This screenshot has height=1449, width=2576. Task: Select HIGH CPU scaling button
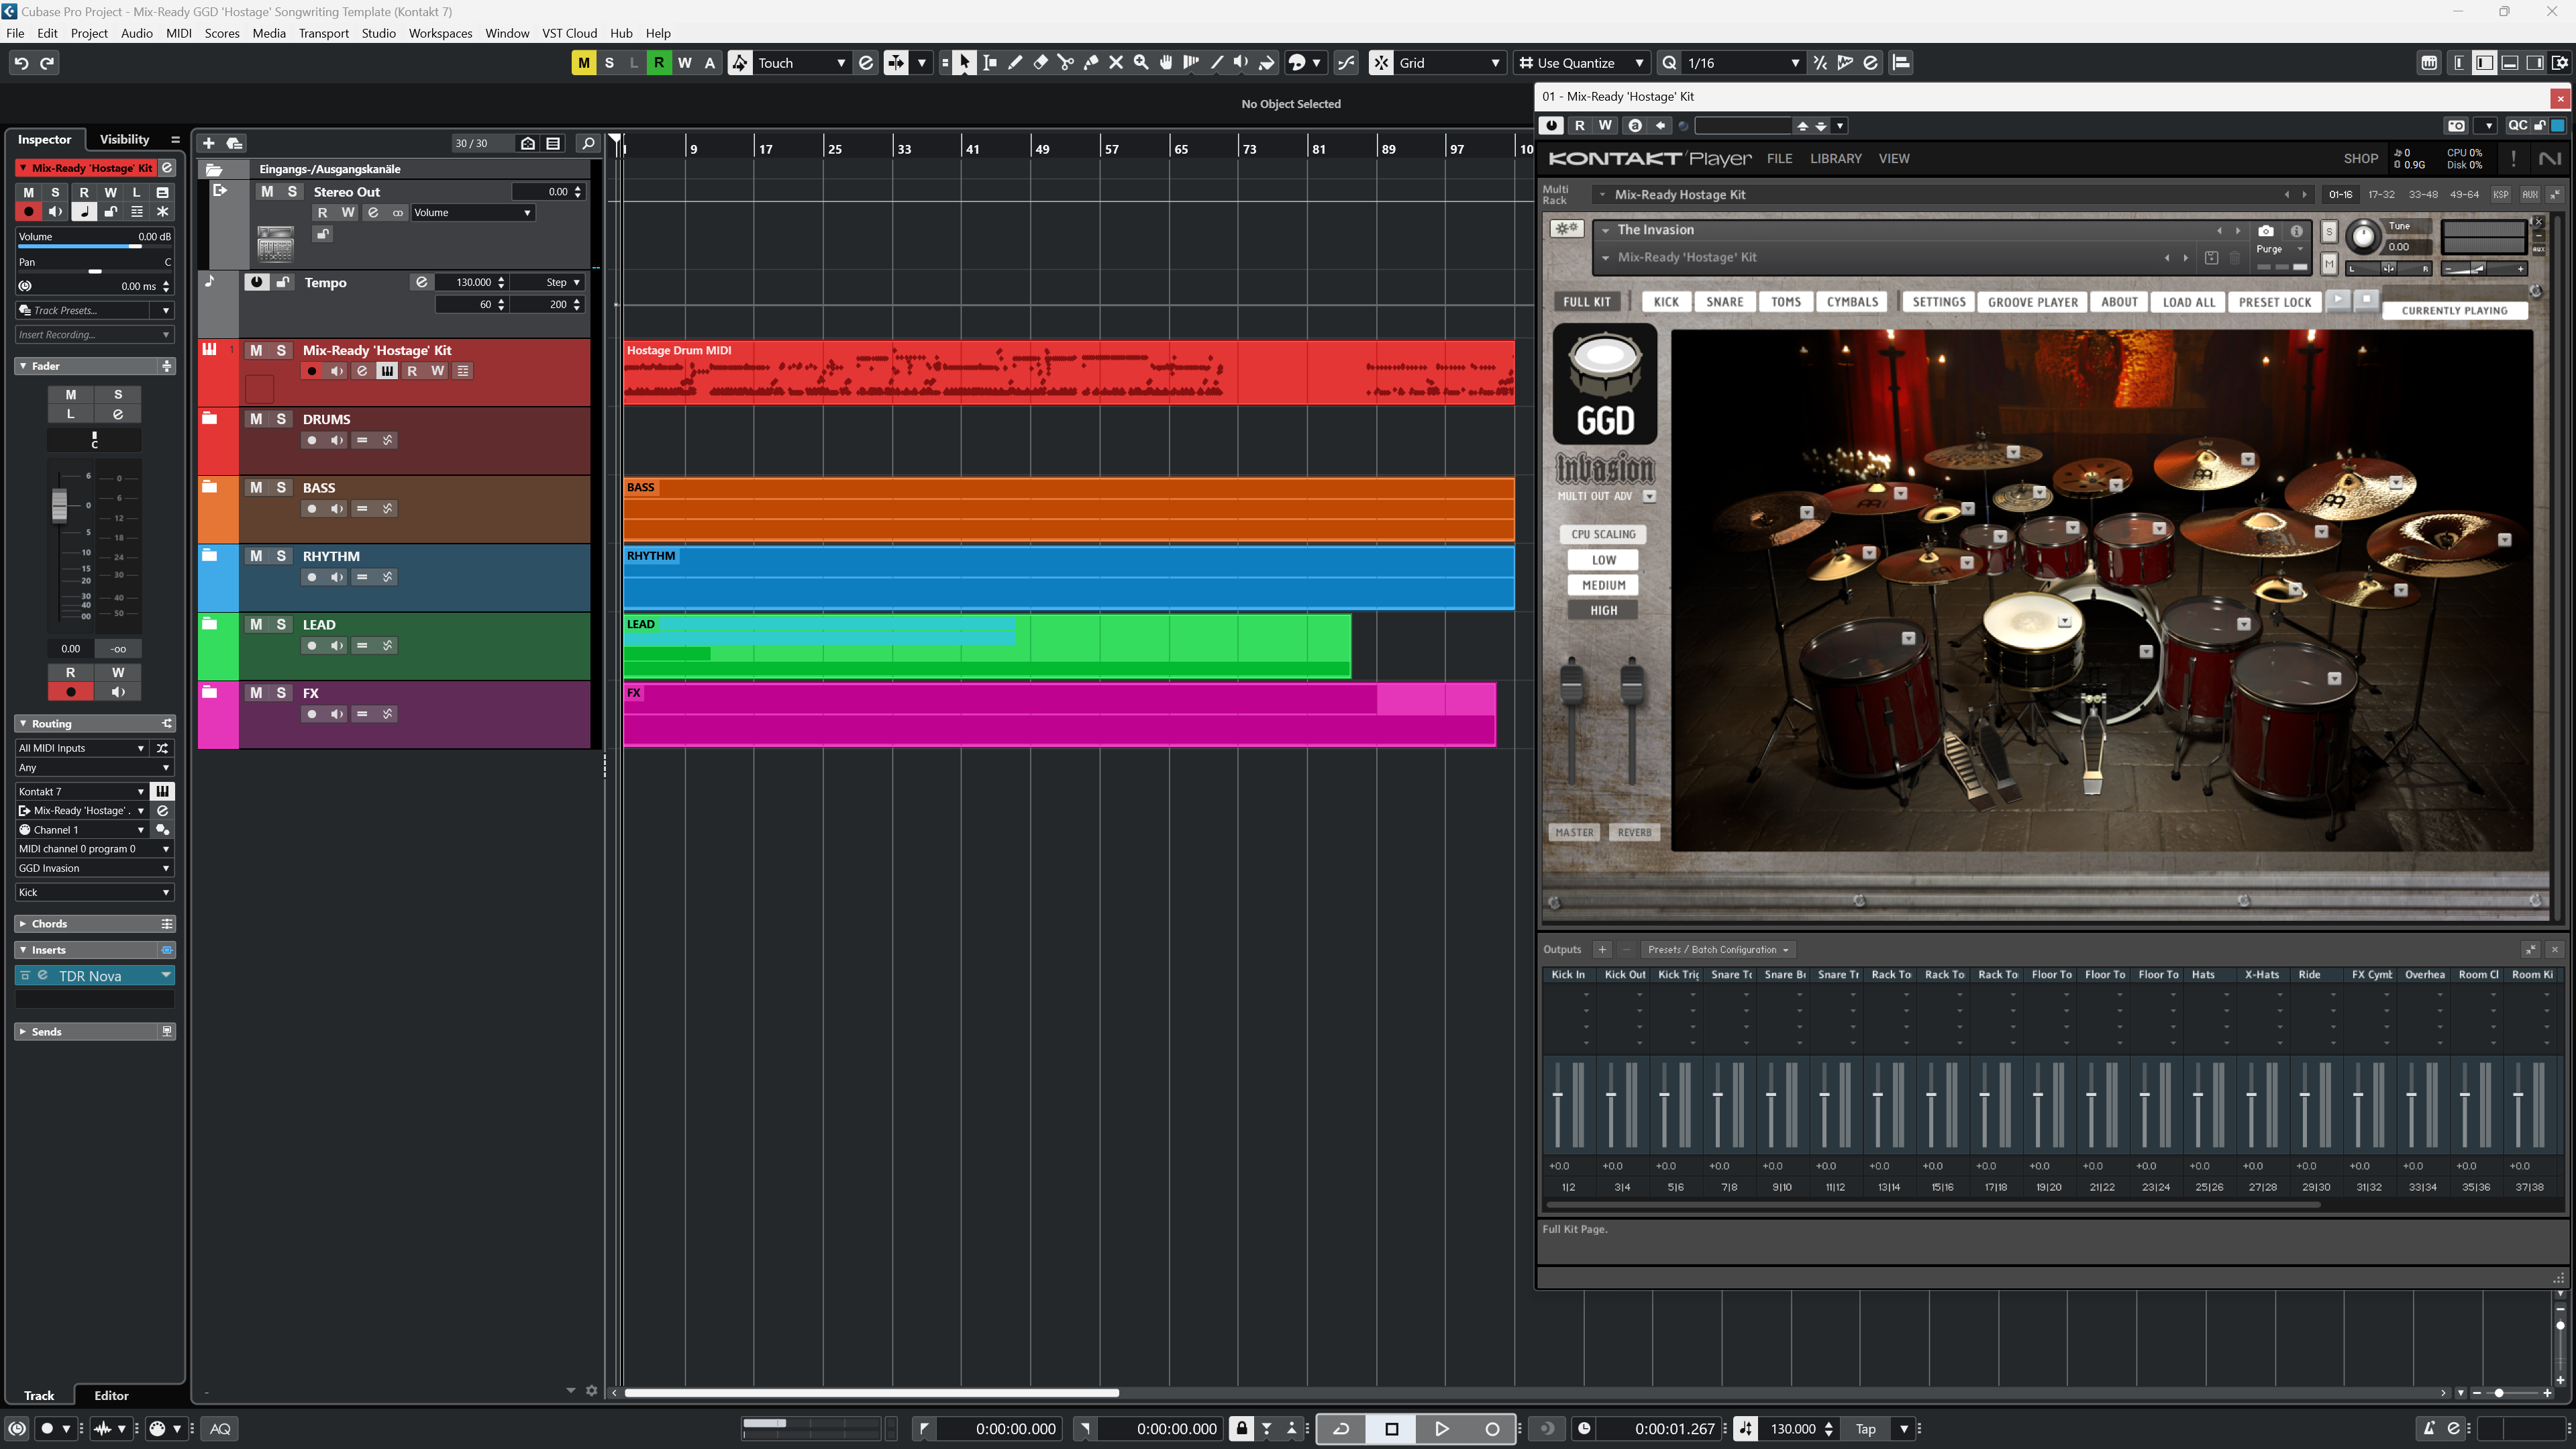tap(1603, 610)
